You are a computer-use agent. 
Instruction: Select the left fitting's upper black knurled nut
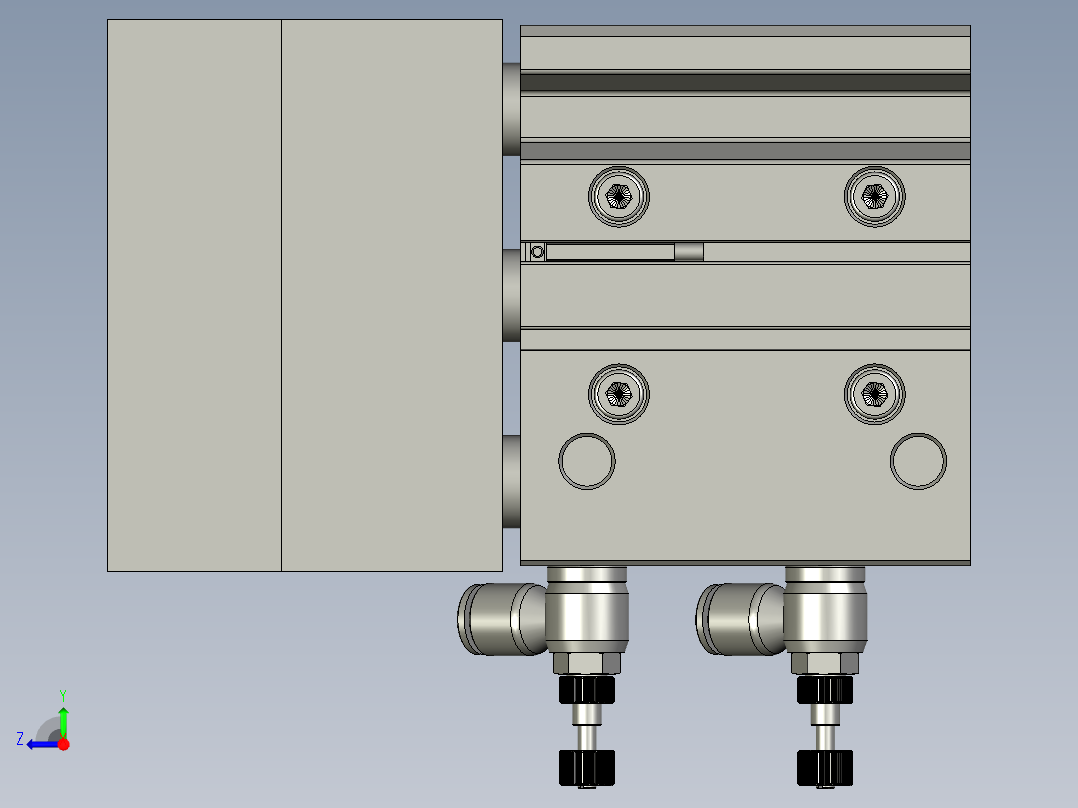click(586, 690)
